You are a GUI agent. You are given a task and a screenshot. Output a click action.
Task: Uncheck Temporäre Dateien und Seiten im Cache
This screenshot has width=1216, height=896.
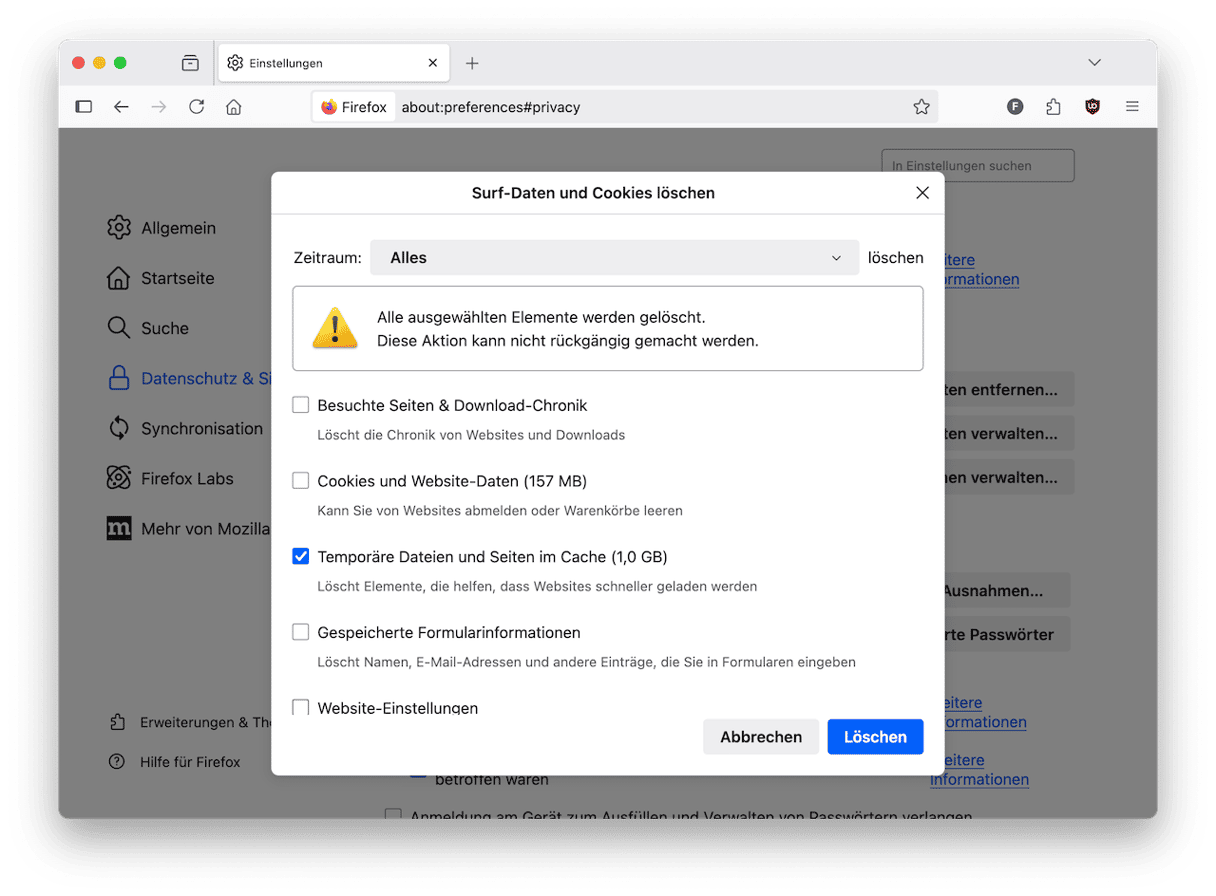pos(301,557)
